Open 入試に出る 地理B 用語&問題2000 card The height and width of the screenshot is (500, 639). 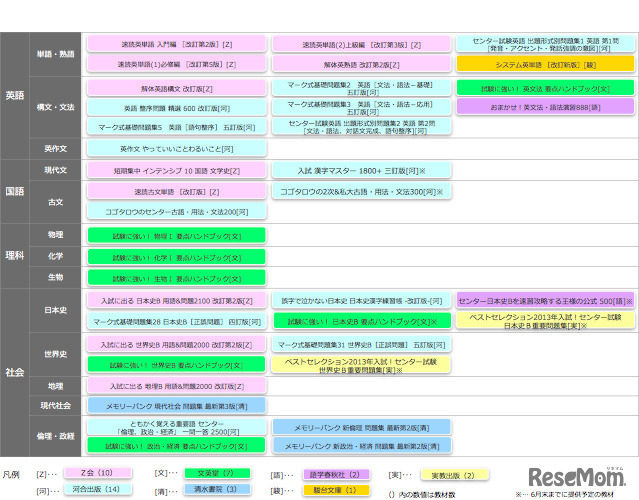(176, 386)
